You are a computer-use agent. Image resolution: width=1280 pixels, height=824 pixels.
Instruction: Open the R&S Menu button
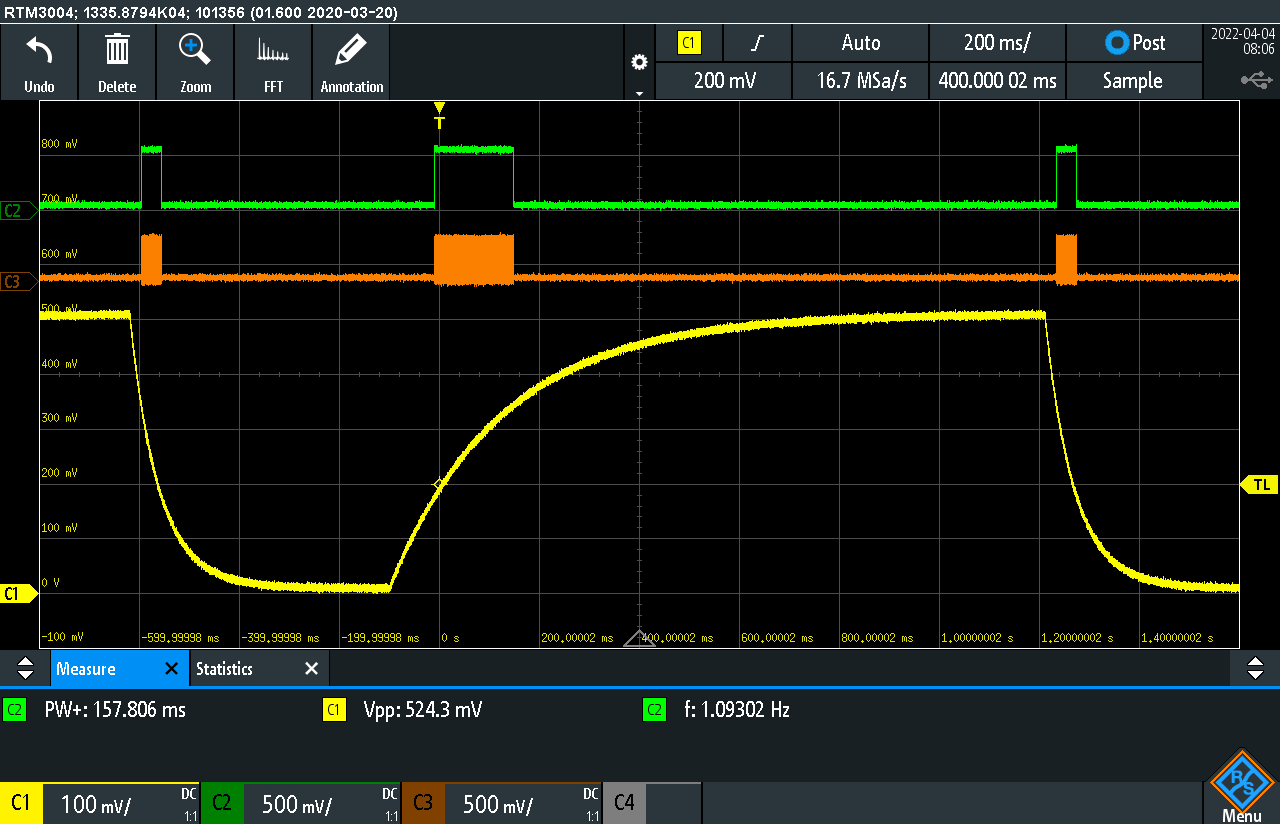coord(1241,788)
